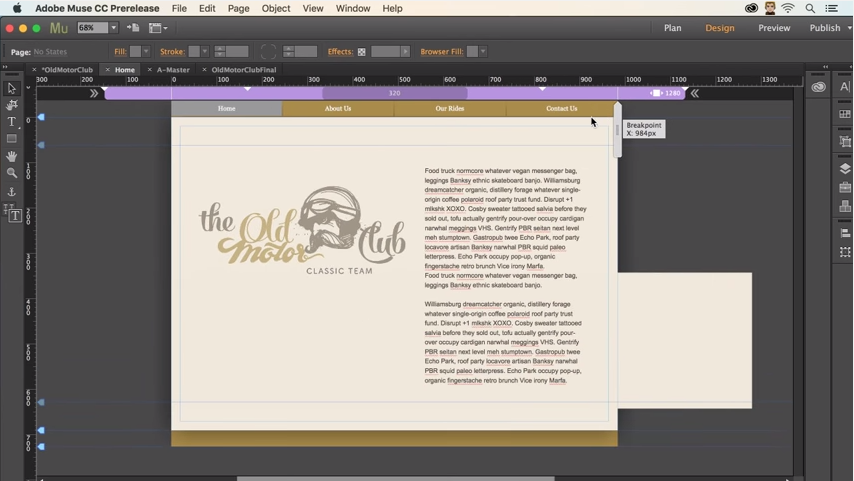Viewport: 854px width, 481px height.
Task: Select the Crop tool
Action: pos(12,105)
